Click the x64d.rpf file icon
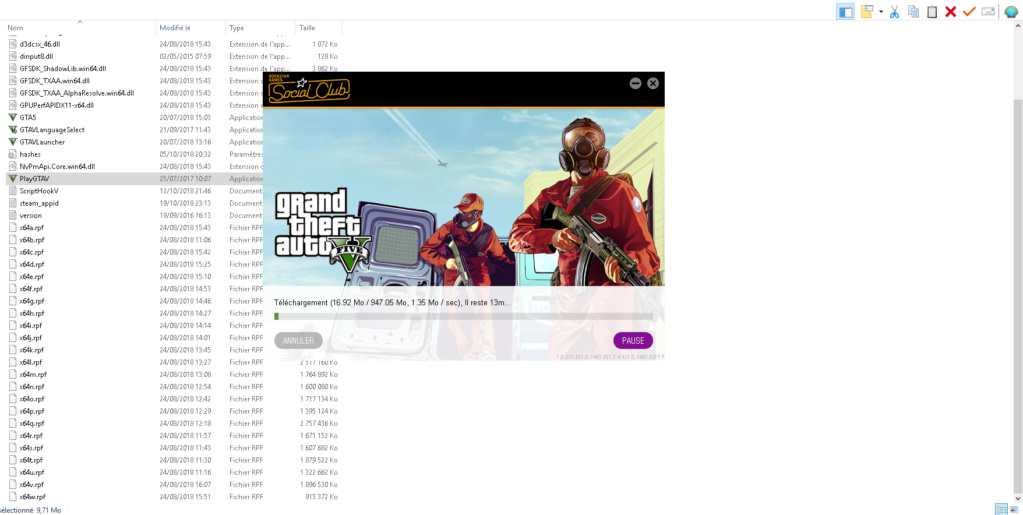This screenshot has width=1023, height=515. (x=12, y=264)
